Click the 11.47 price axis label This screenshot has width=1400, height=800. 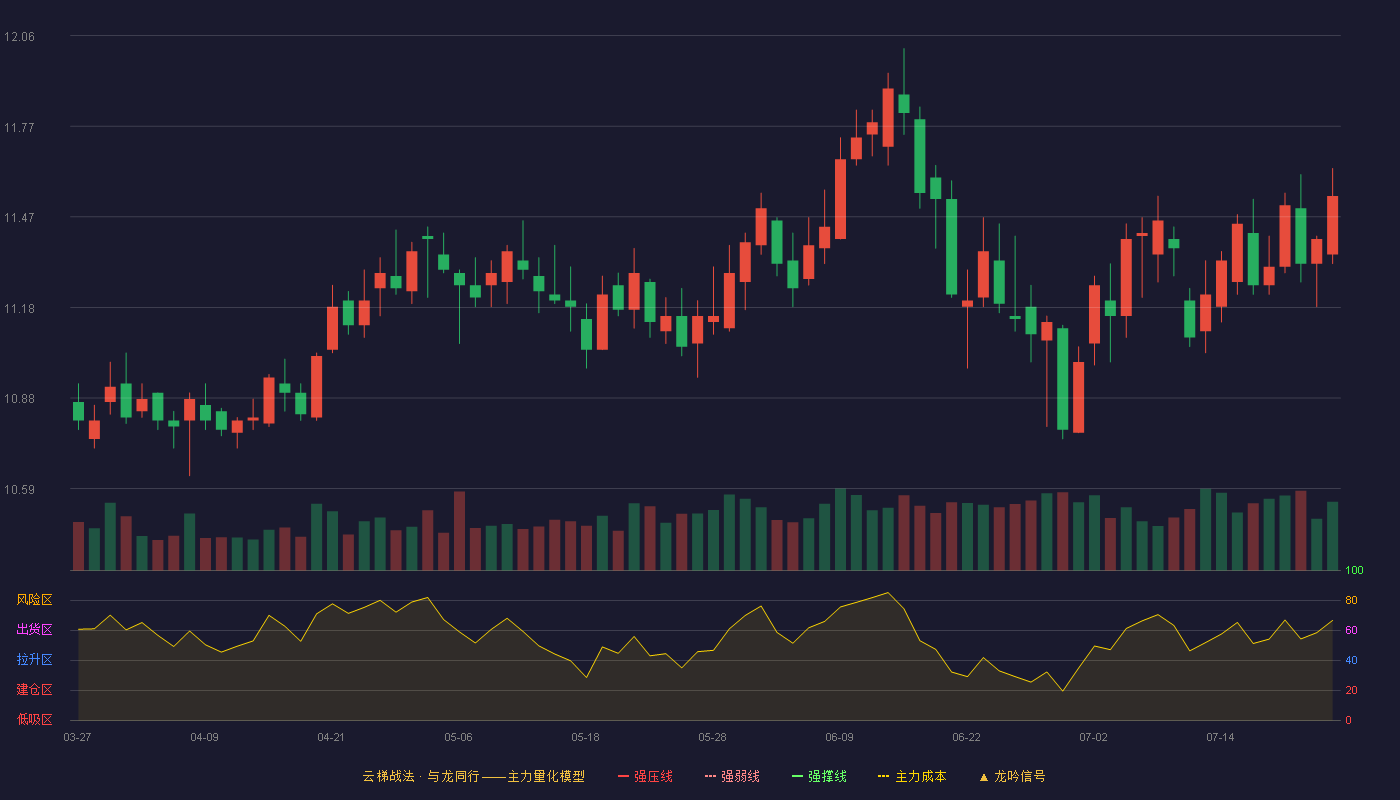click(x=19, y=218)
